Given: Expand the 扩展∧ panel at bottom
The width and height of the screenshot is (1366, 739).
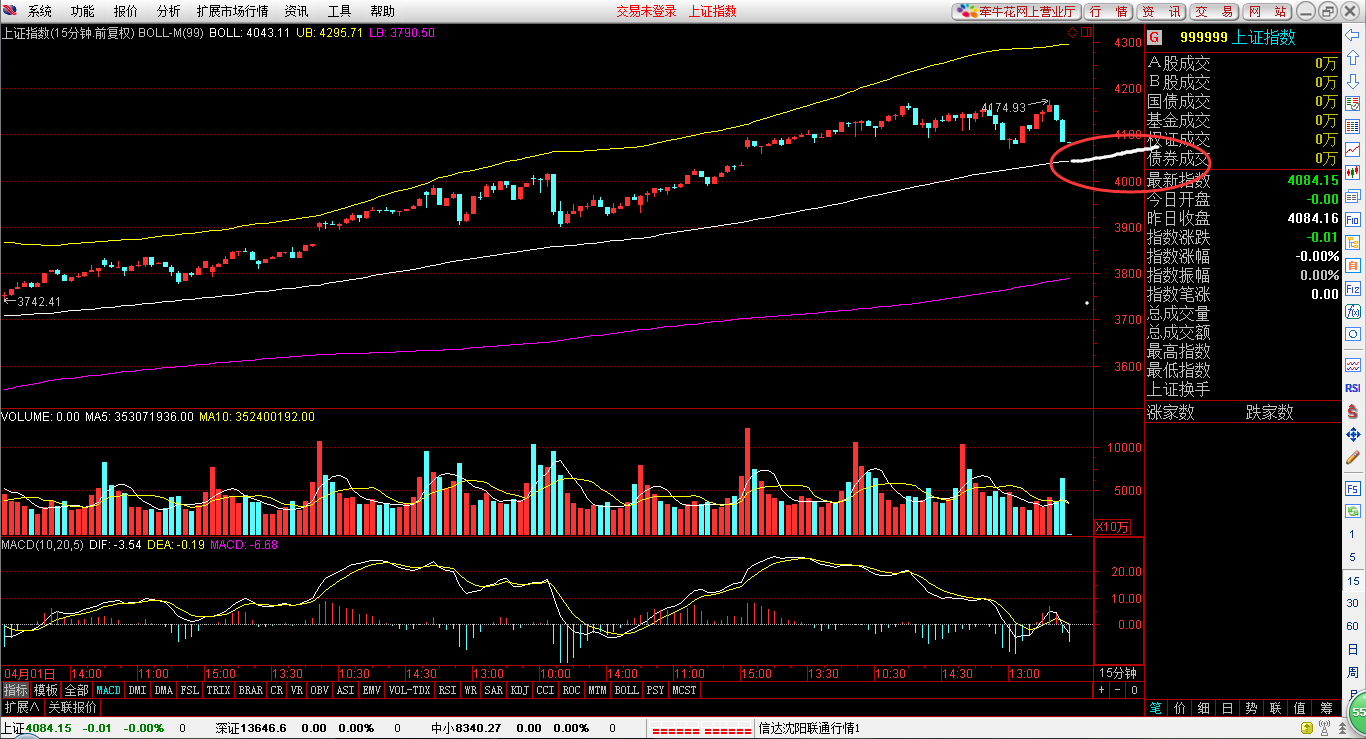Looking at the screenshot, I should coord(21,707).
